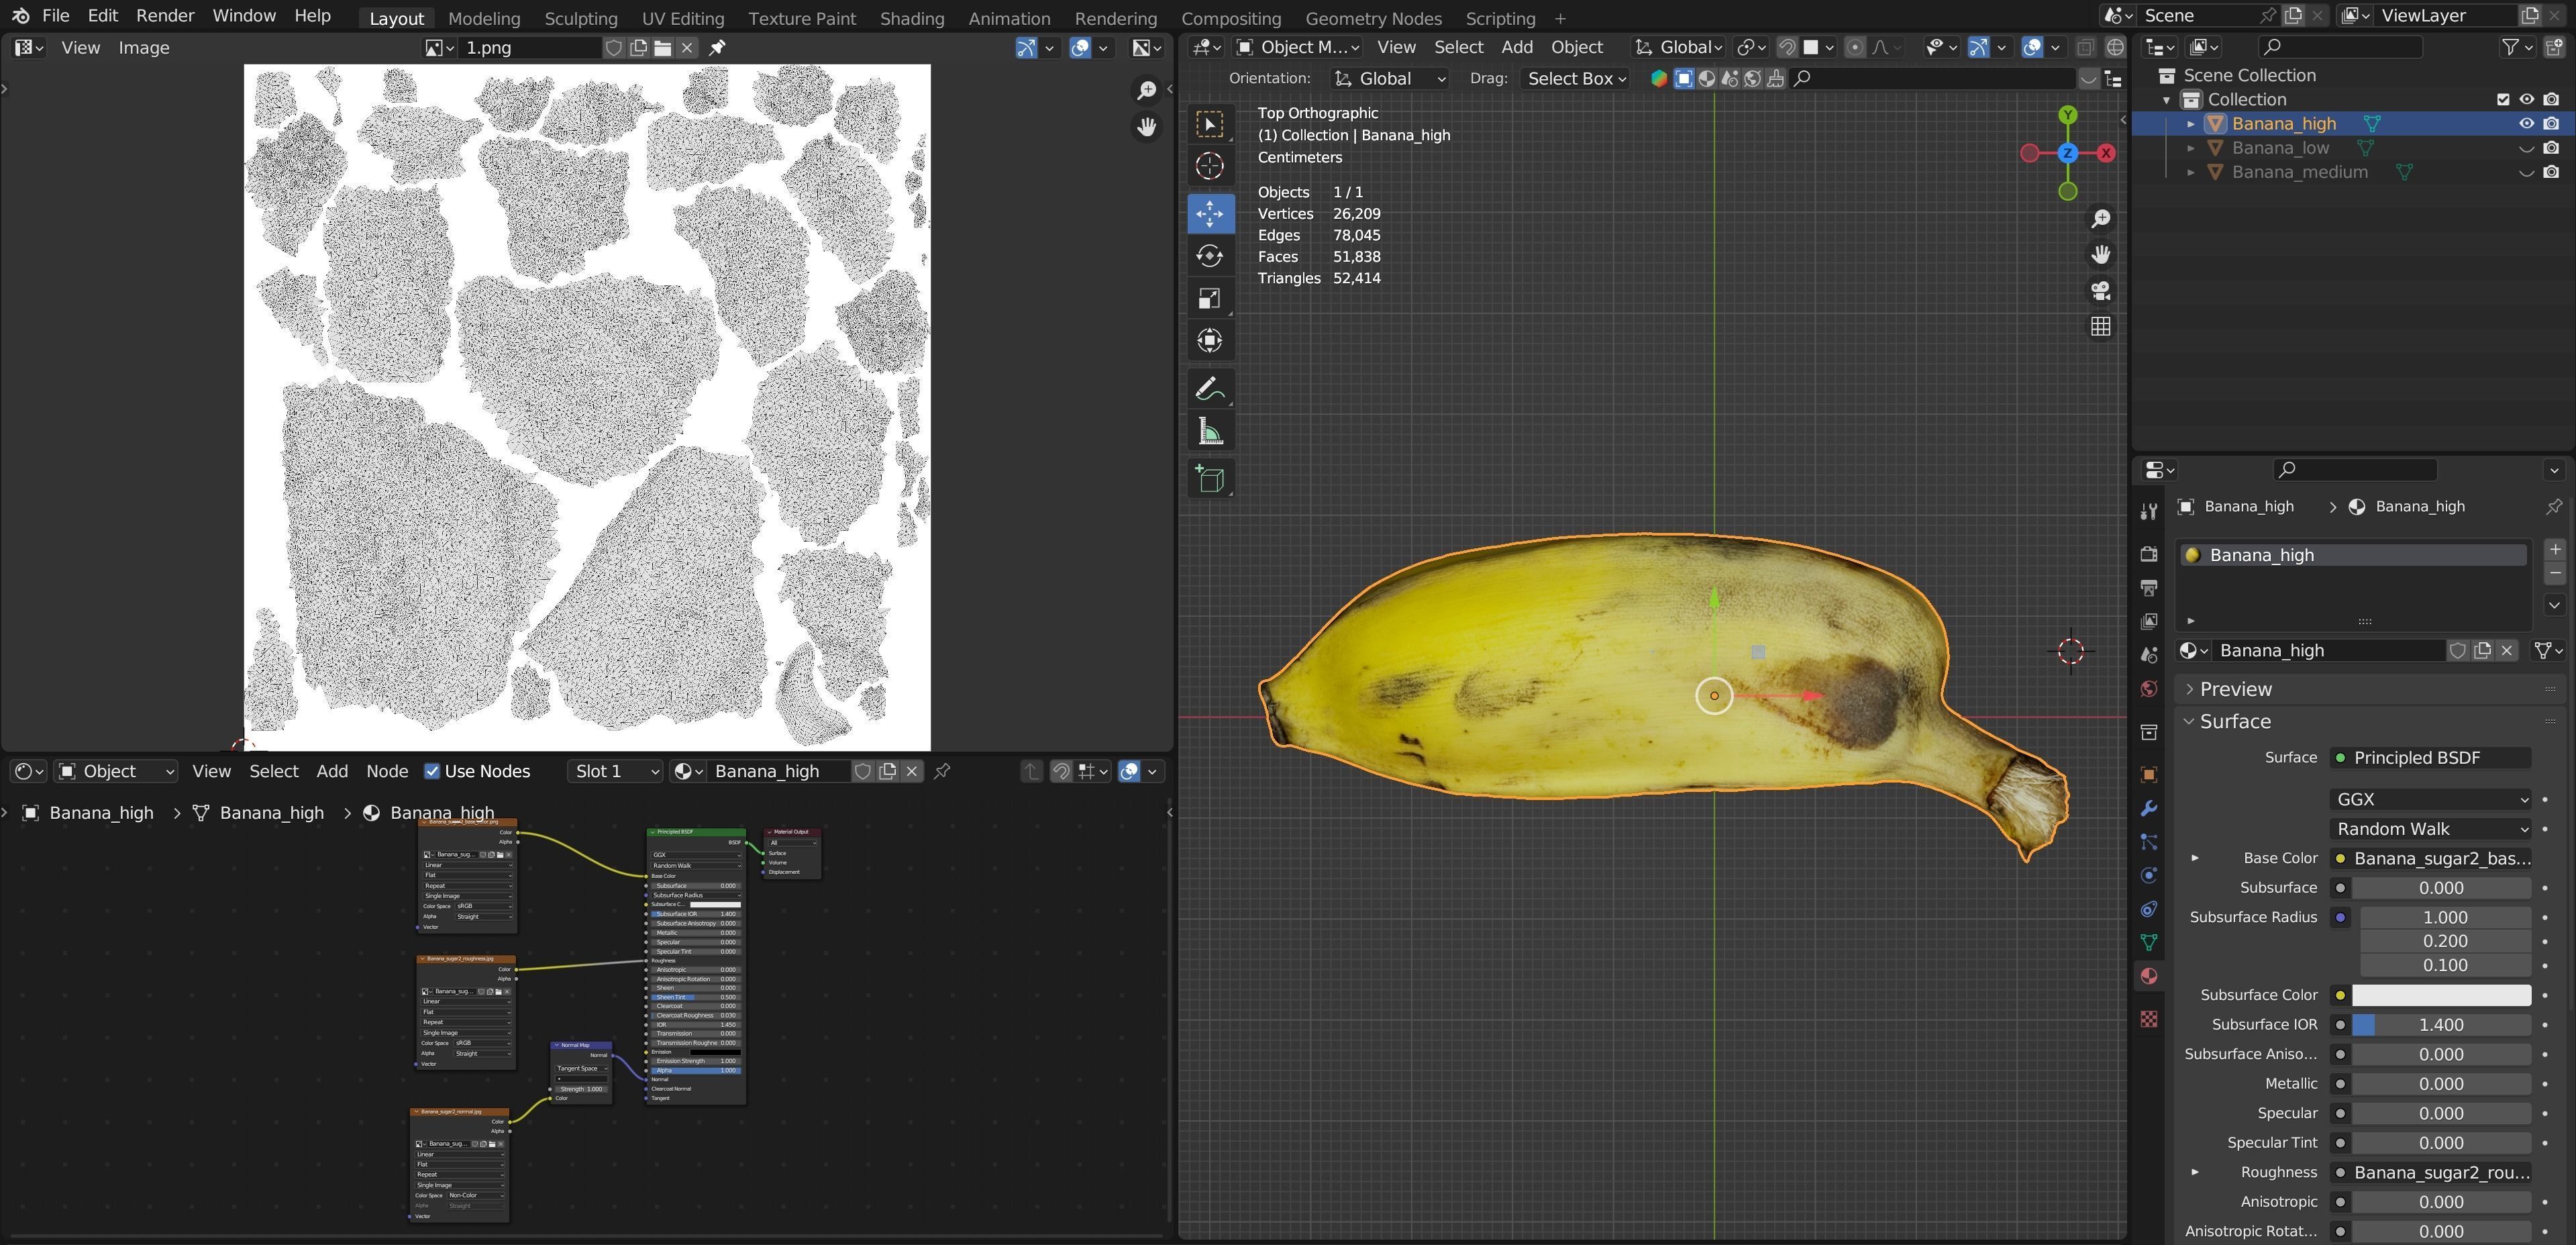
Task: Adjust the Subsurface IOR 1.400 slider
Action: [2440, 1025]
